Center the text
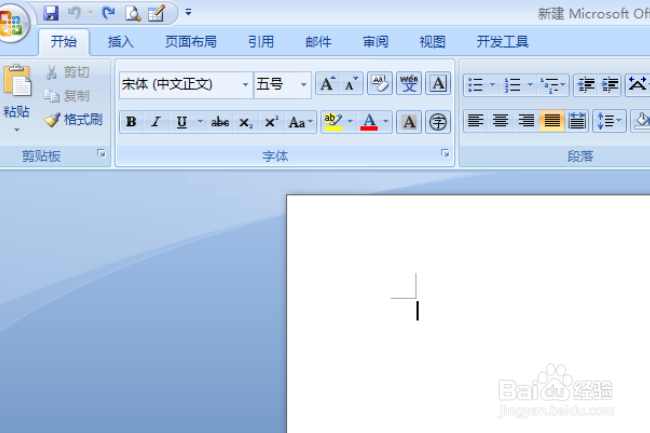Screen dimensions: 650x433 click(x=501, y=121)
